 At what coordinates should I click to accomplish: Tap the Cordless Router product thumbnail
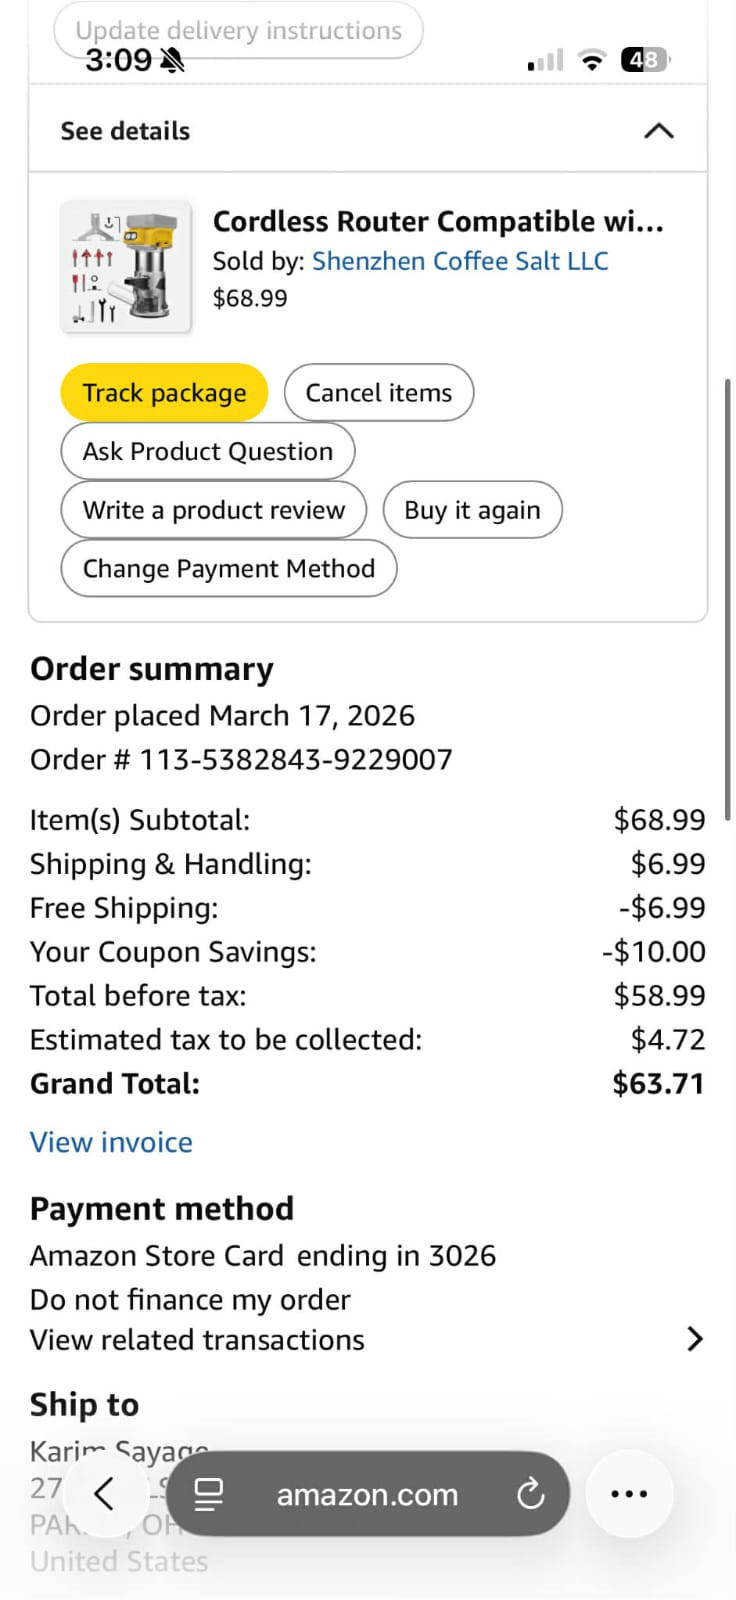[x=126, y=267]
